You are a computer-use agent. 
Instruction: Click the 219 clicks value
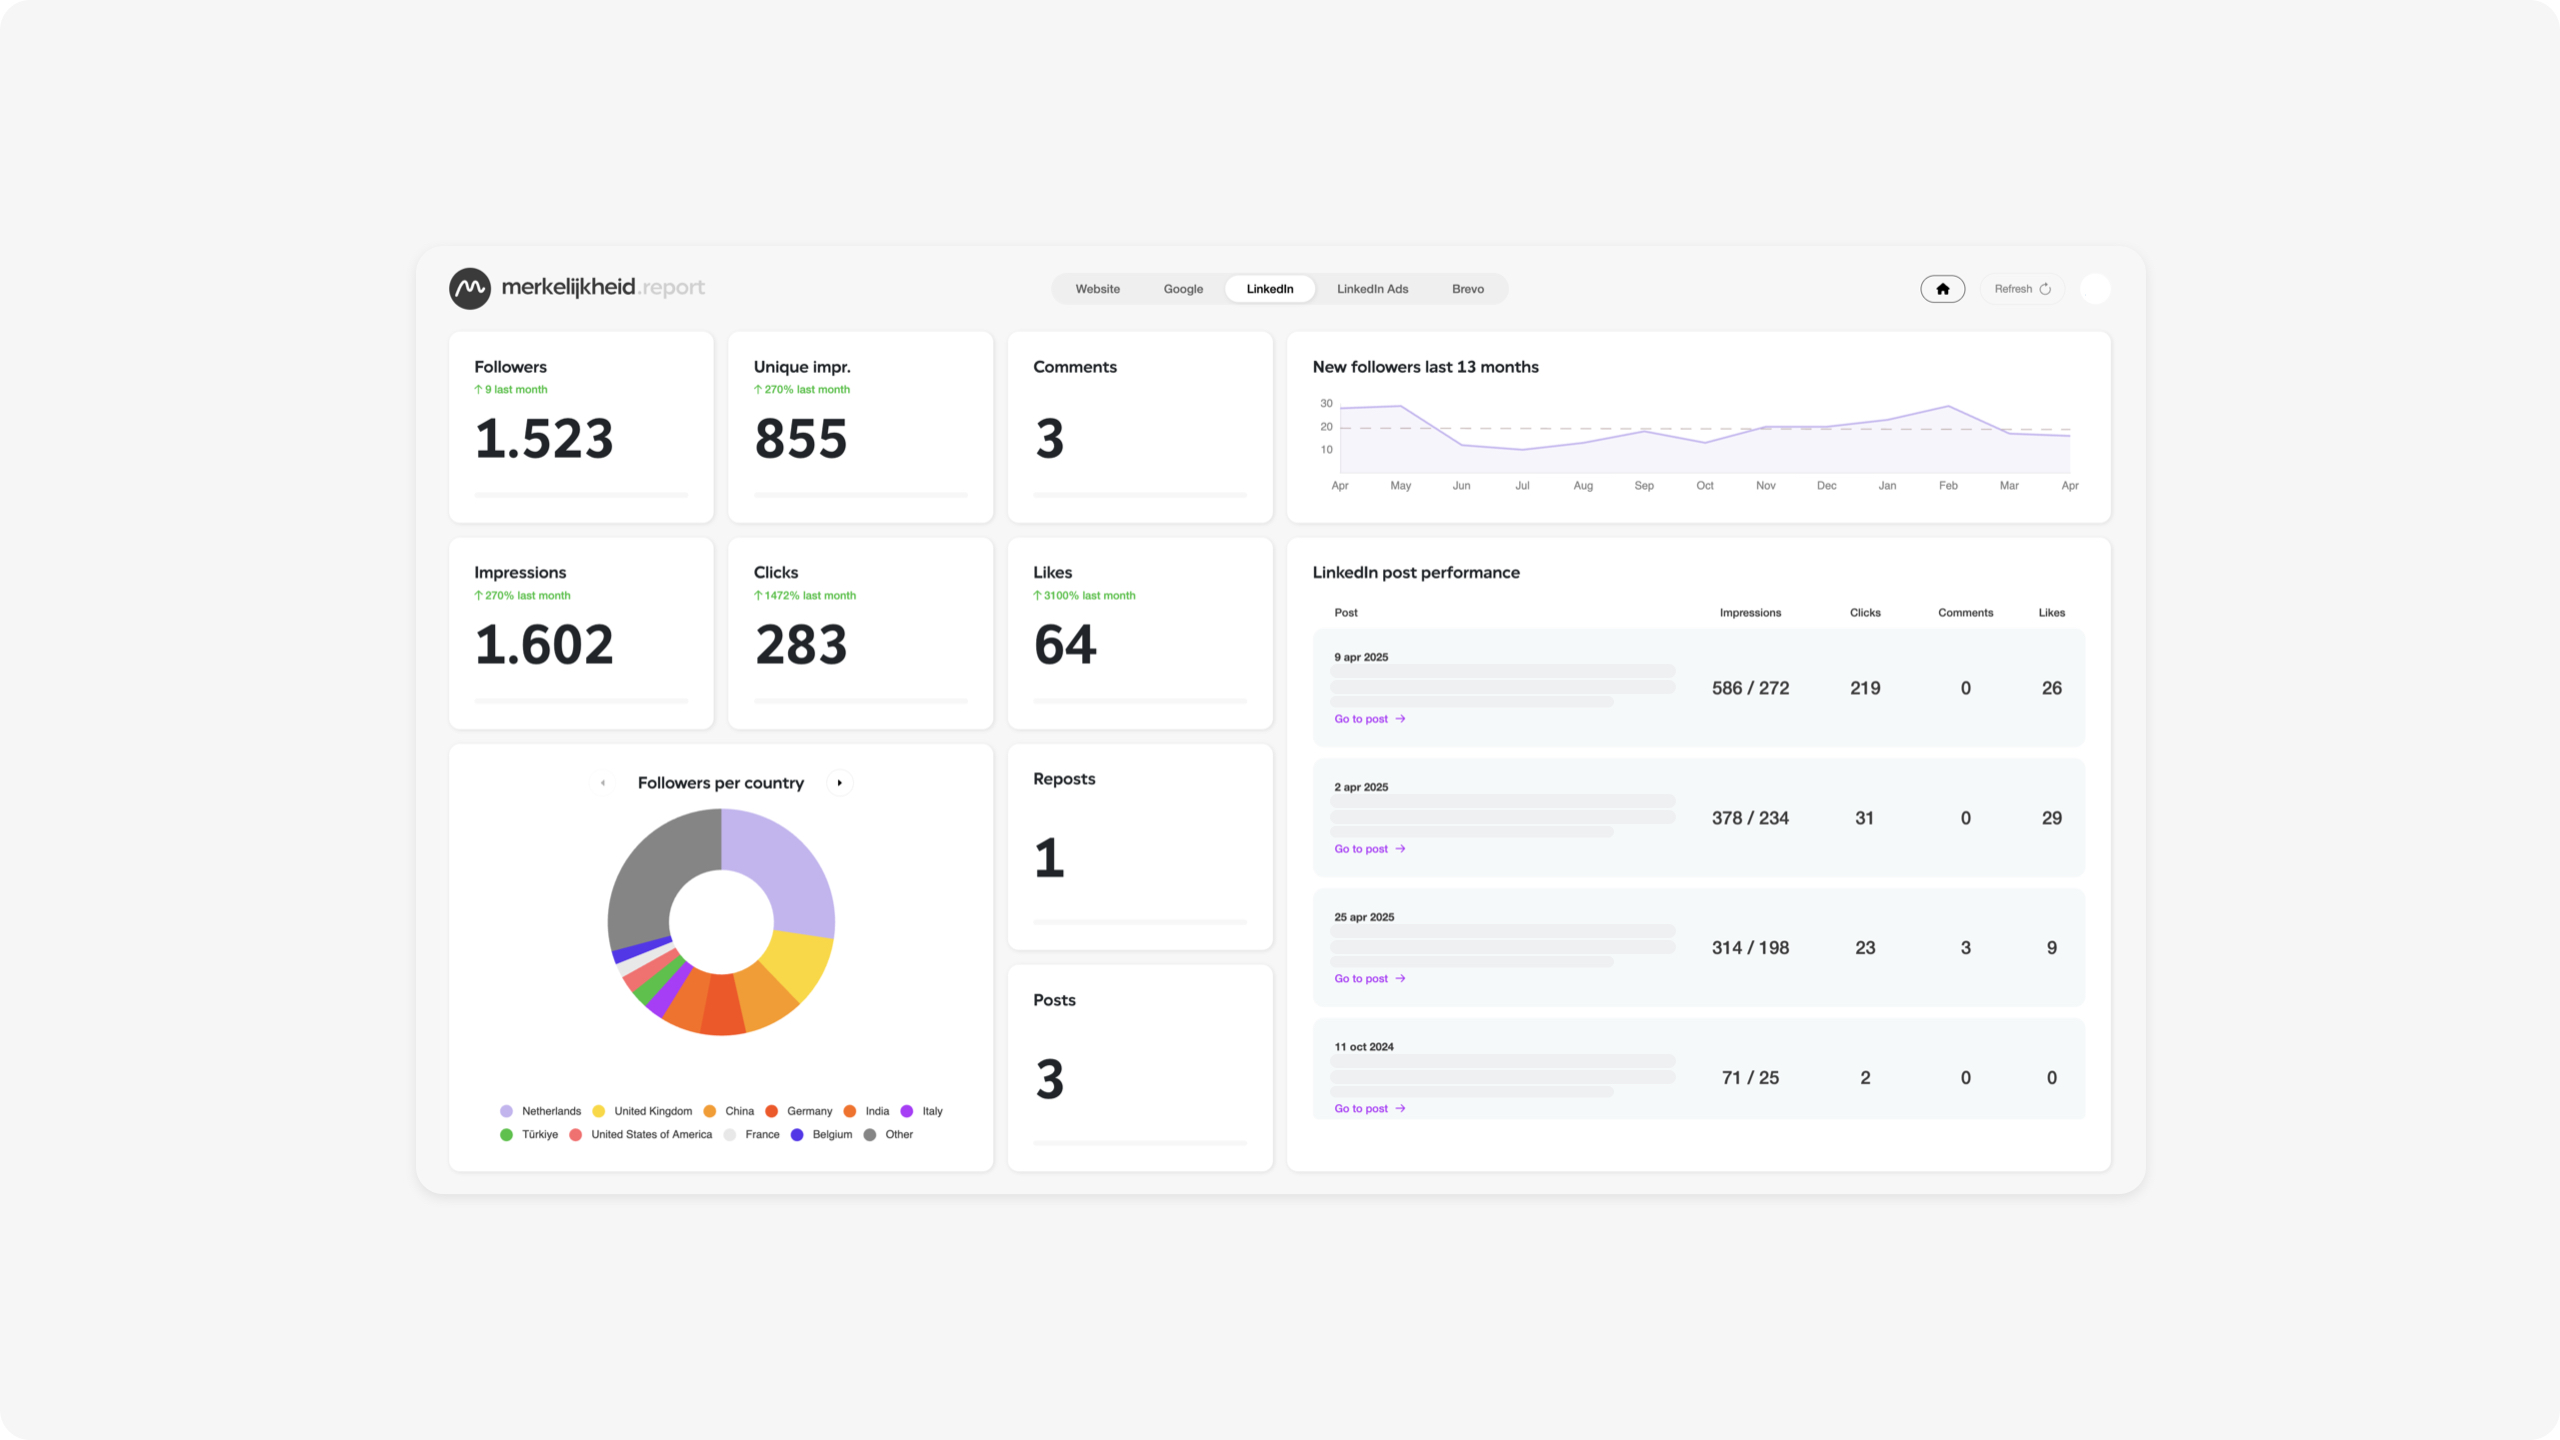(x=1865, y=688)
